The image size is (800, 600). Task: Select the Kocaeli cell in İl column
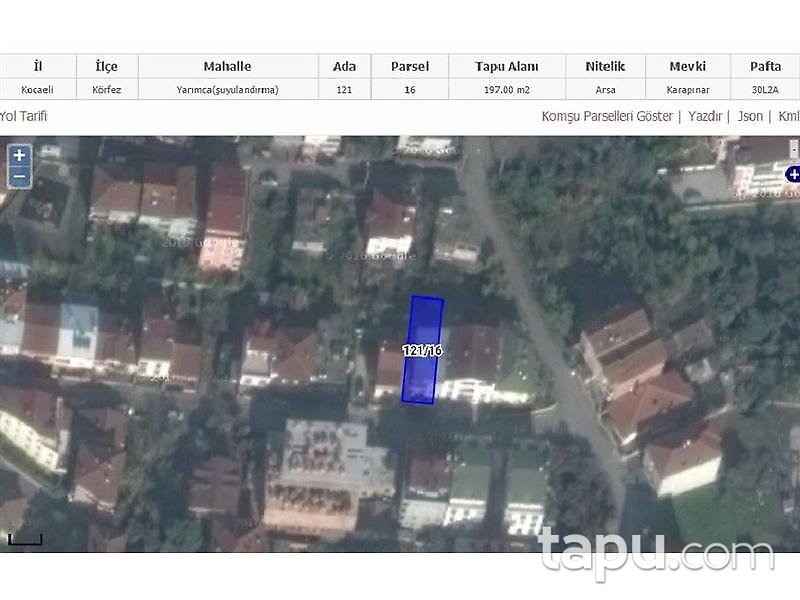point(37,90)
